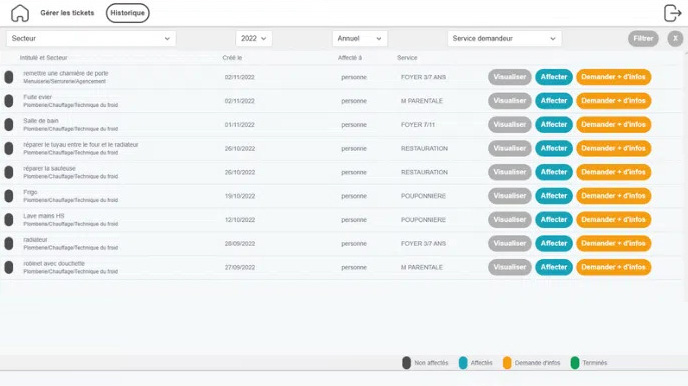Demander + d'infos for 'réparer le tuyau'
688x386 pixels.
(613, 148)
